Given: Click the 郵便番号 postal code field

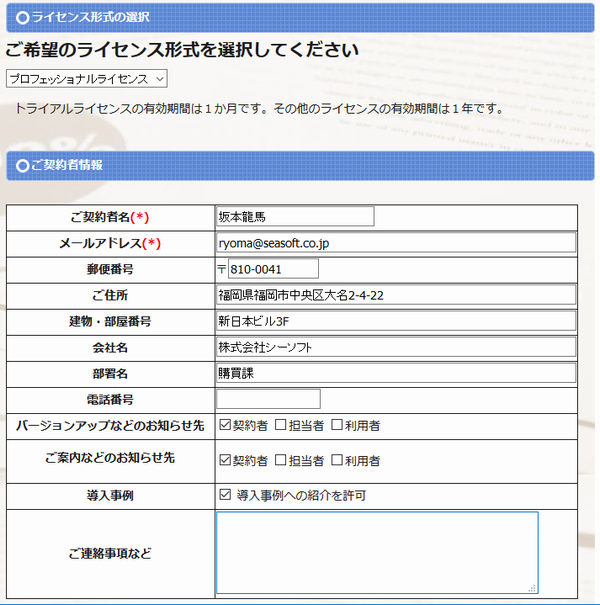Looking at the screenshot, I should pyautogui.click(x=273, y=269).
